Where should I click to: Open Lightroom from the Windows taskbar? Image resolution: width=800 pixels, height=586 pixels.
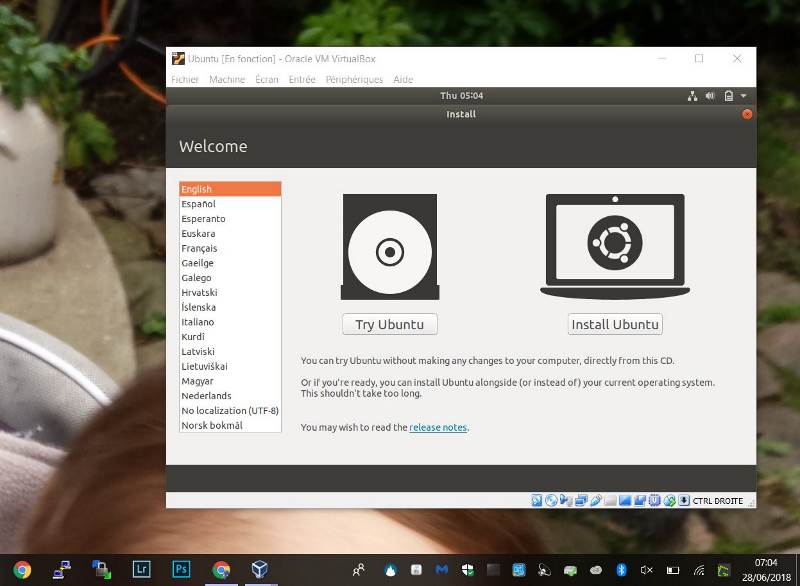(x=141, y=570)
